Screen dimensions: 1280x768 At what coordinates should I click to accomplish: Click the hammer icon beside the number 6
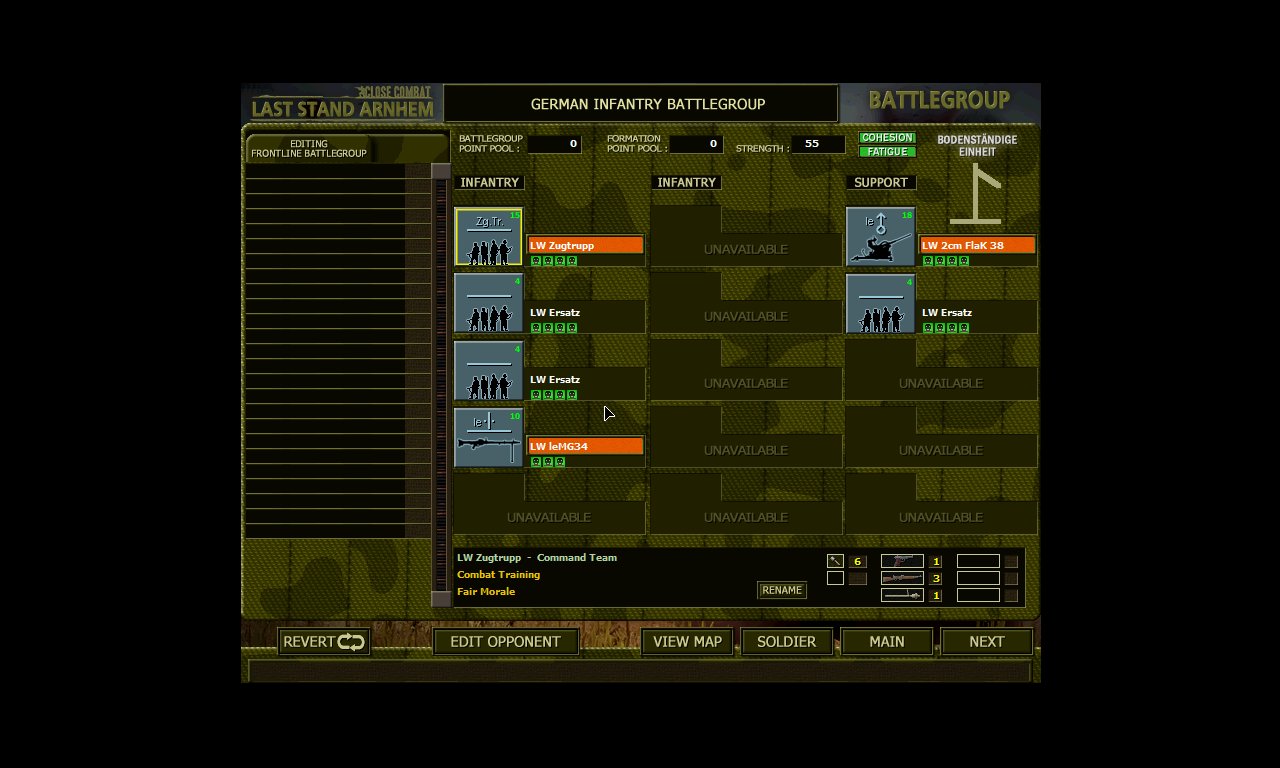click(x=836, y=561)
